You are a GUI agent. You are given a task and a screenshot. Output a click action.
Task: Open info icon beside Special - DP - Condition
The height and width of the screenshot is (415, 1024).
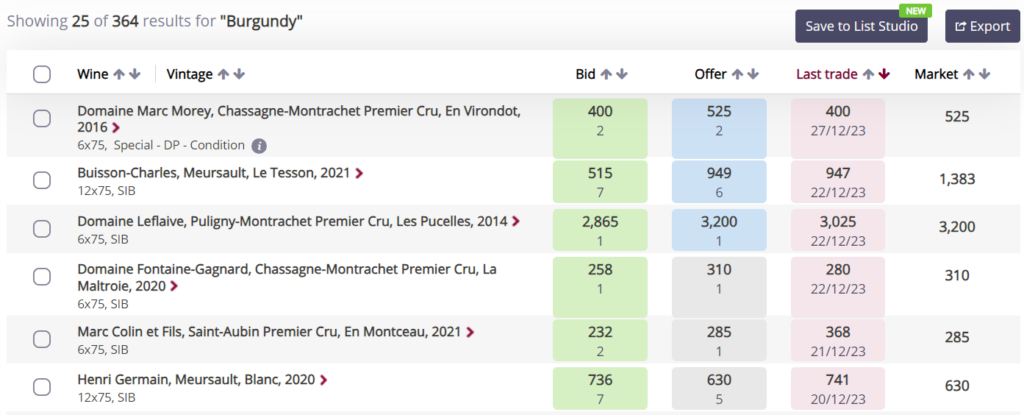point(259,146)
